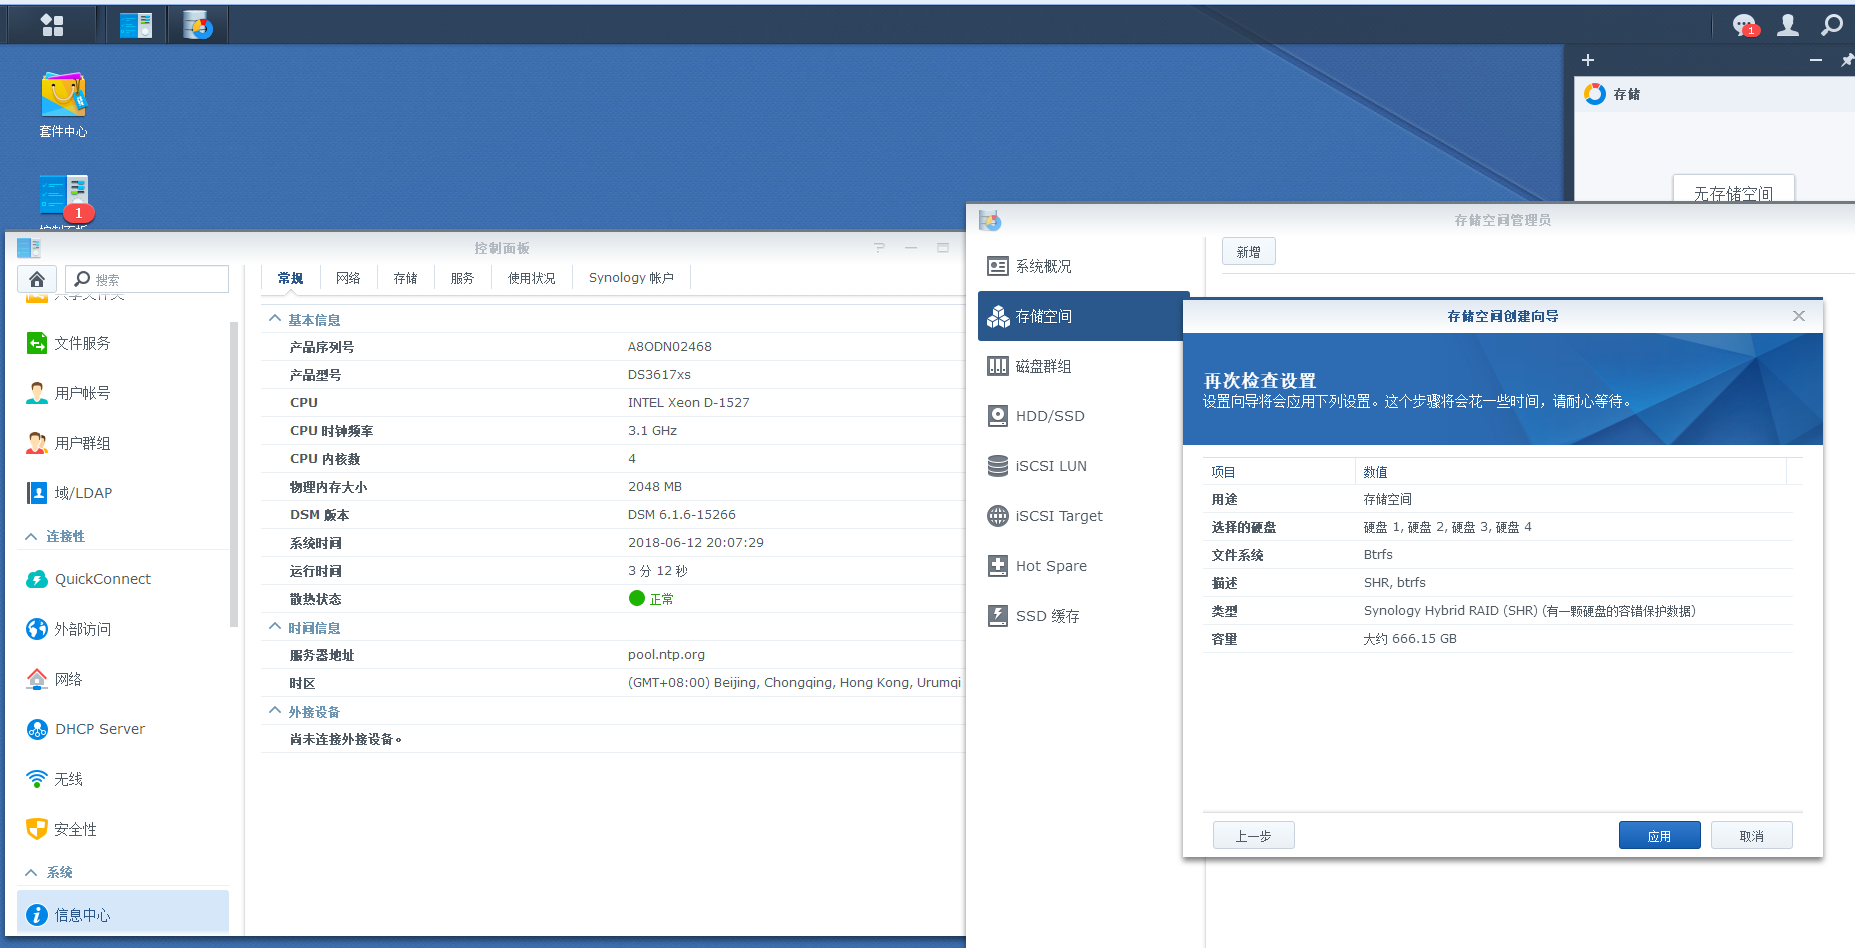Viewport: 1855px width, 948px height.
Task: Minimize the widget panel
Action: [1815, 60]
